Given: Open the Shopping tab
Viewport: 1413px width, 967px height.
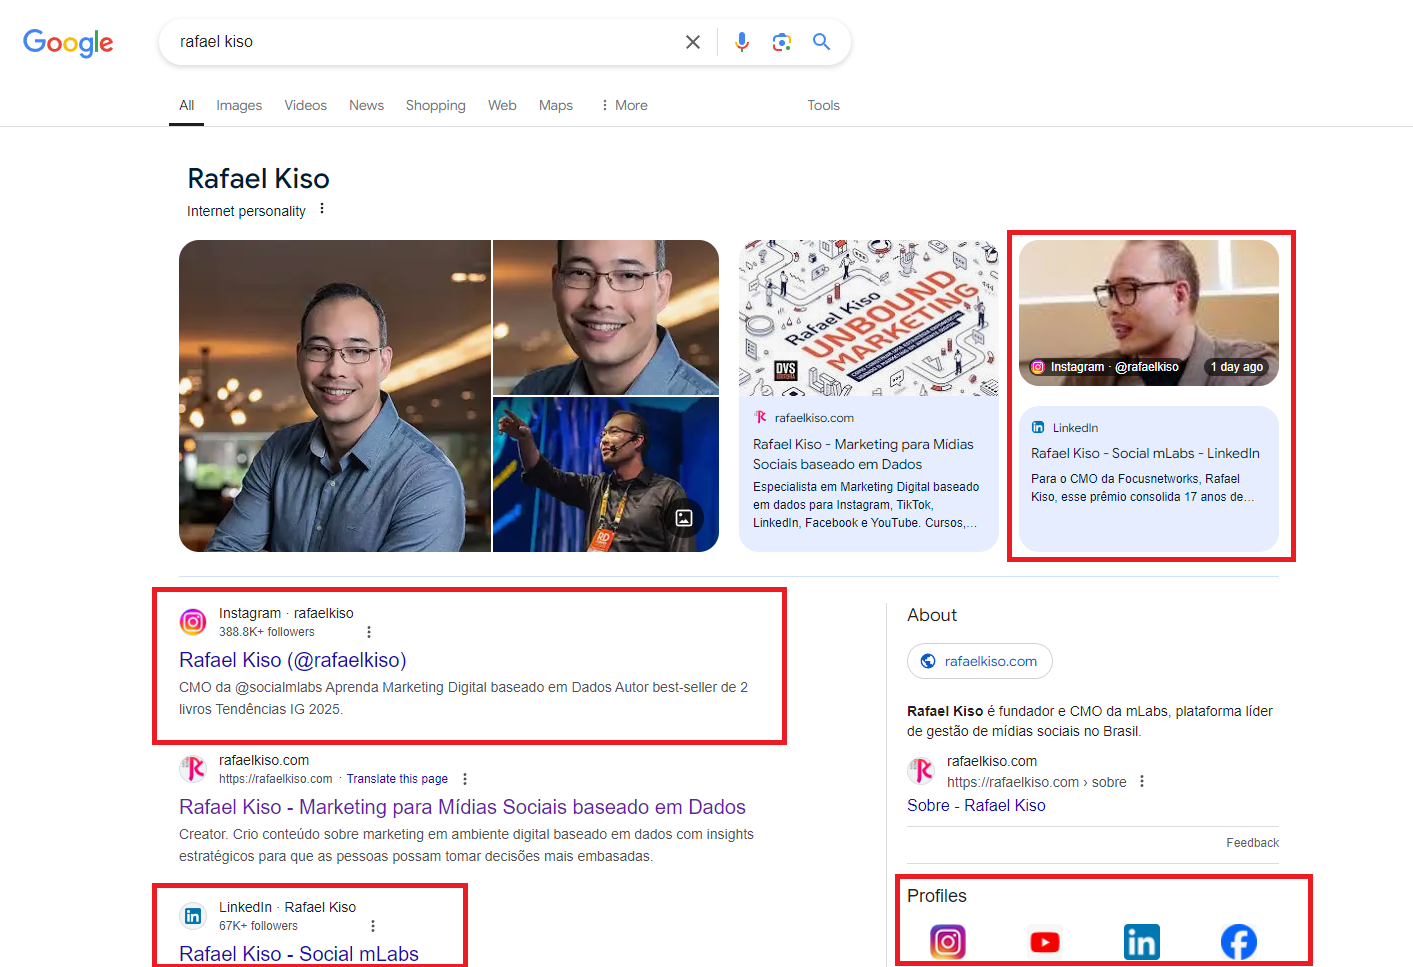Looking at the screenshot, I should [435, 105].
